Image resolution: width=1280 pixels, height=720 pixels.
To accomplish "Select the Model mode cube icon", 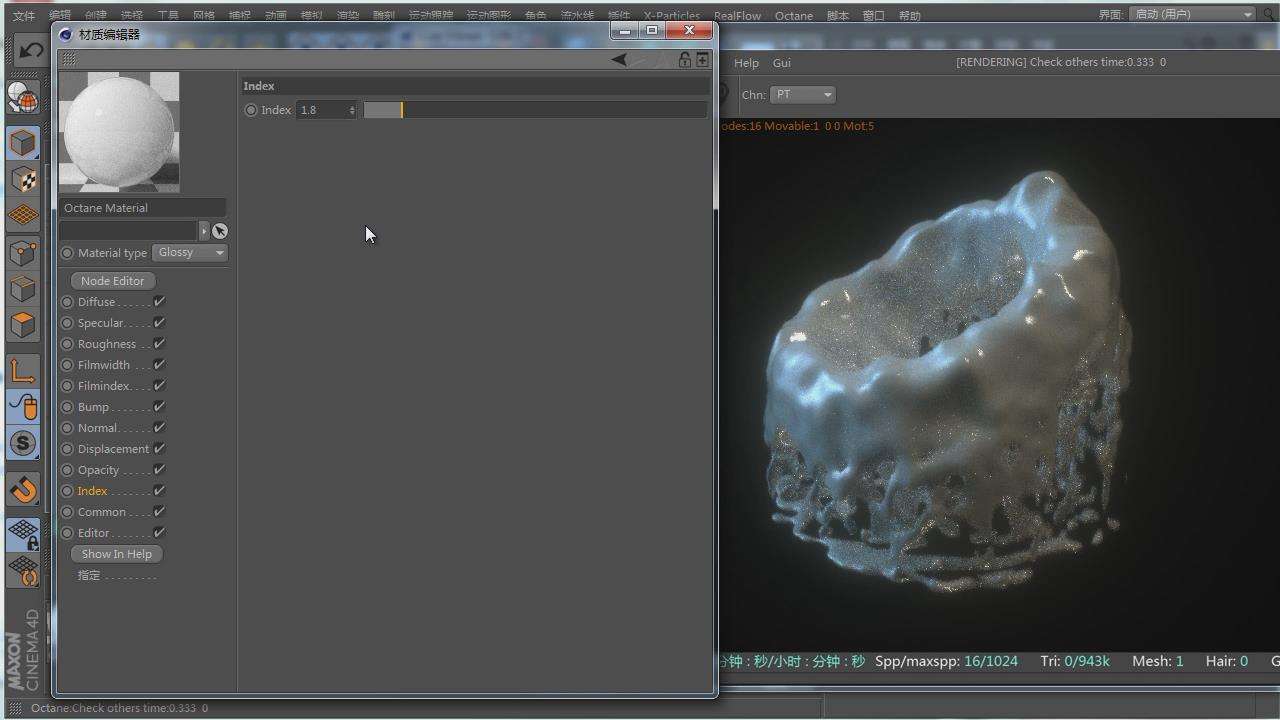I will pos(23,143).
